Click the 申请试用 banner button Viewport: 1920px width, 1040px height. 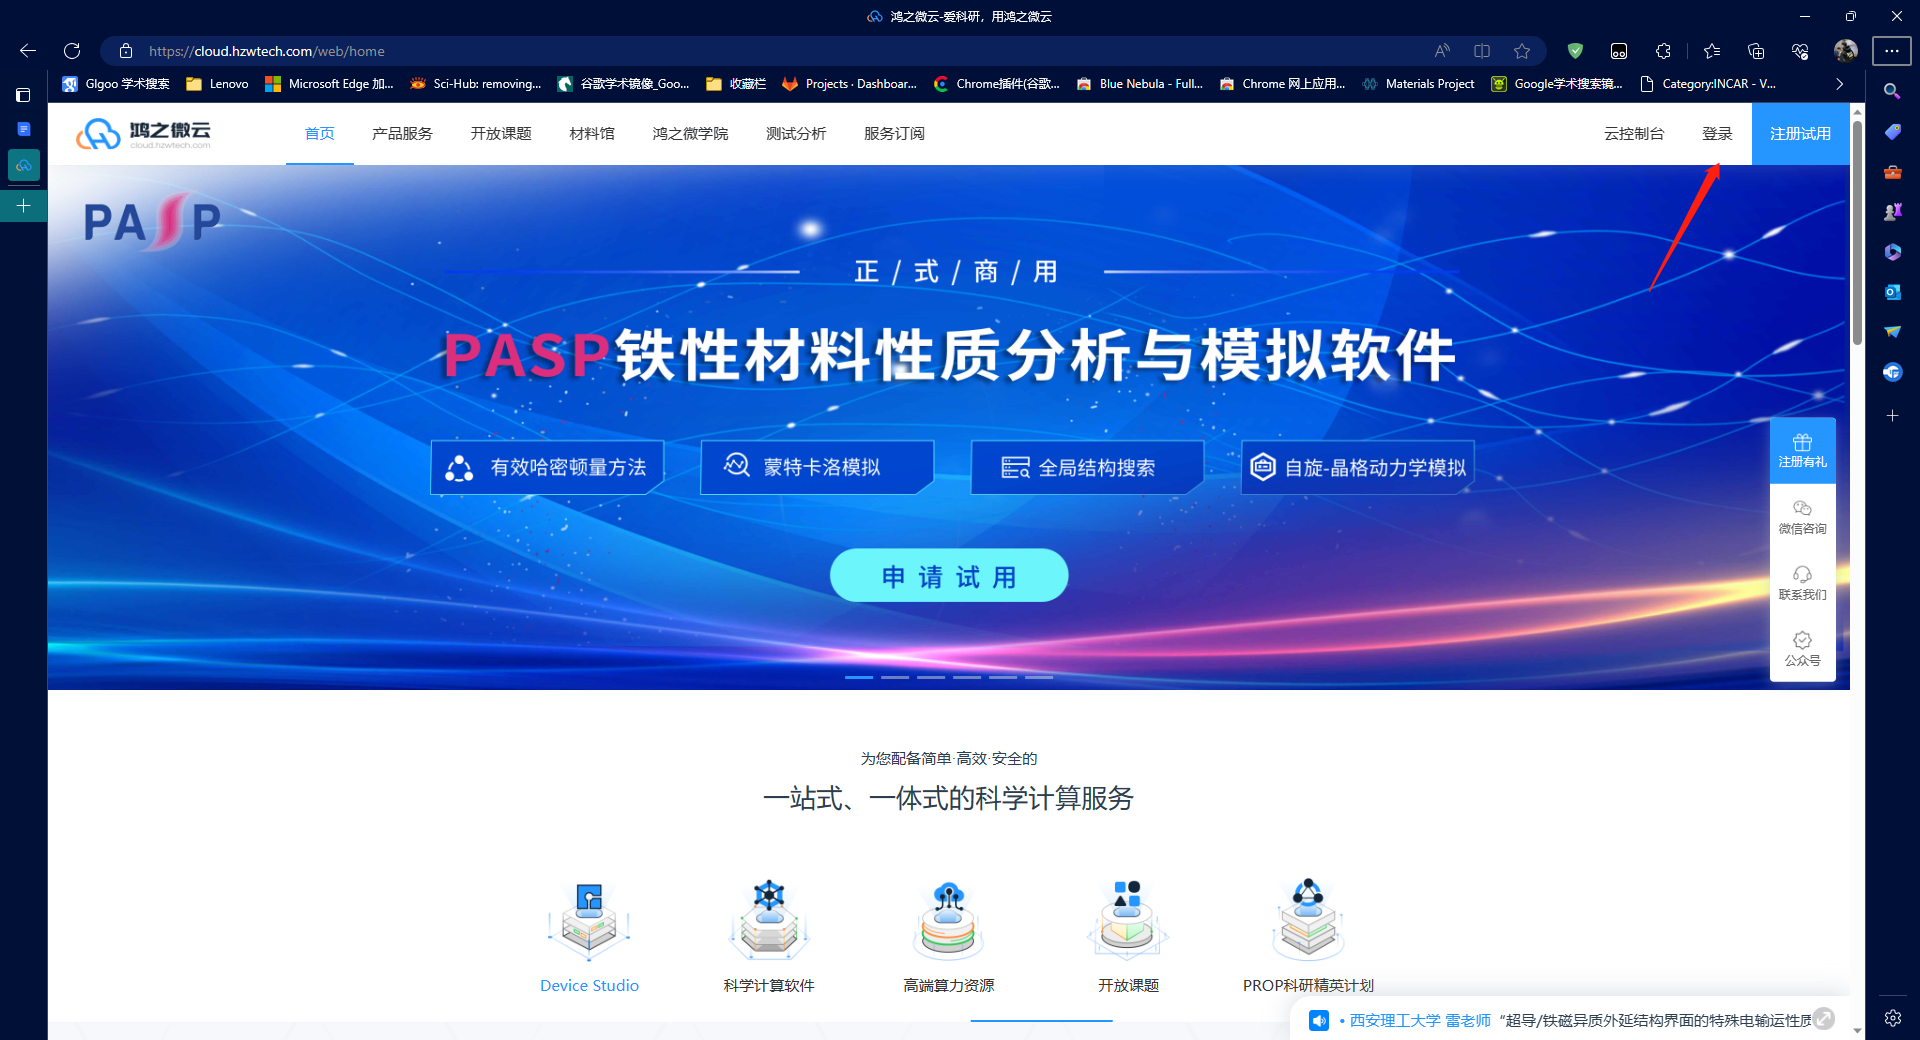(x=949, y=576)
